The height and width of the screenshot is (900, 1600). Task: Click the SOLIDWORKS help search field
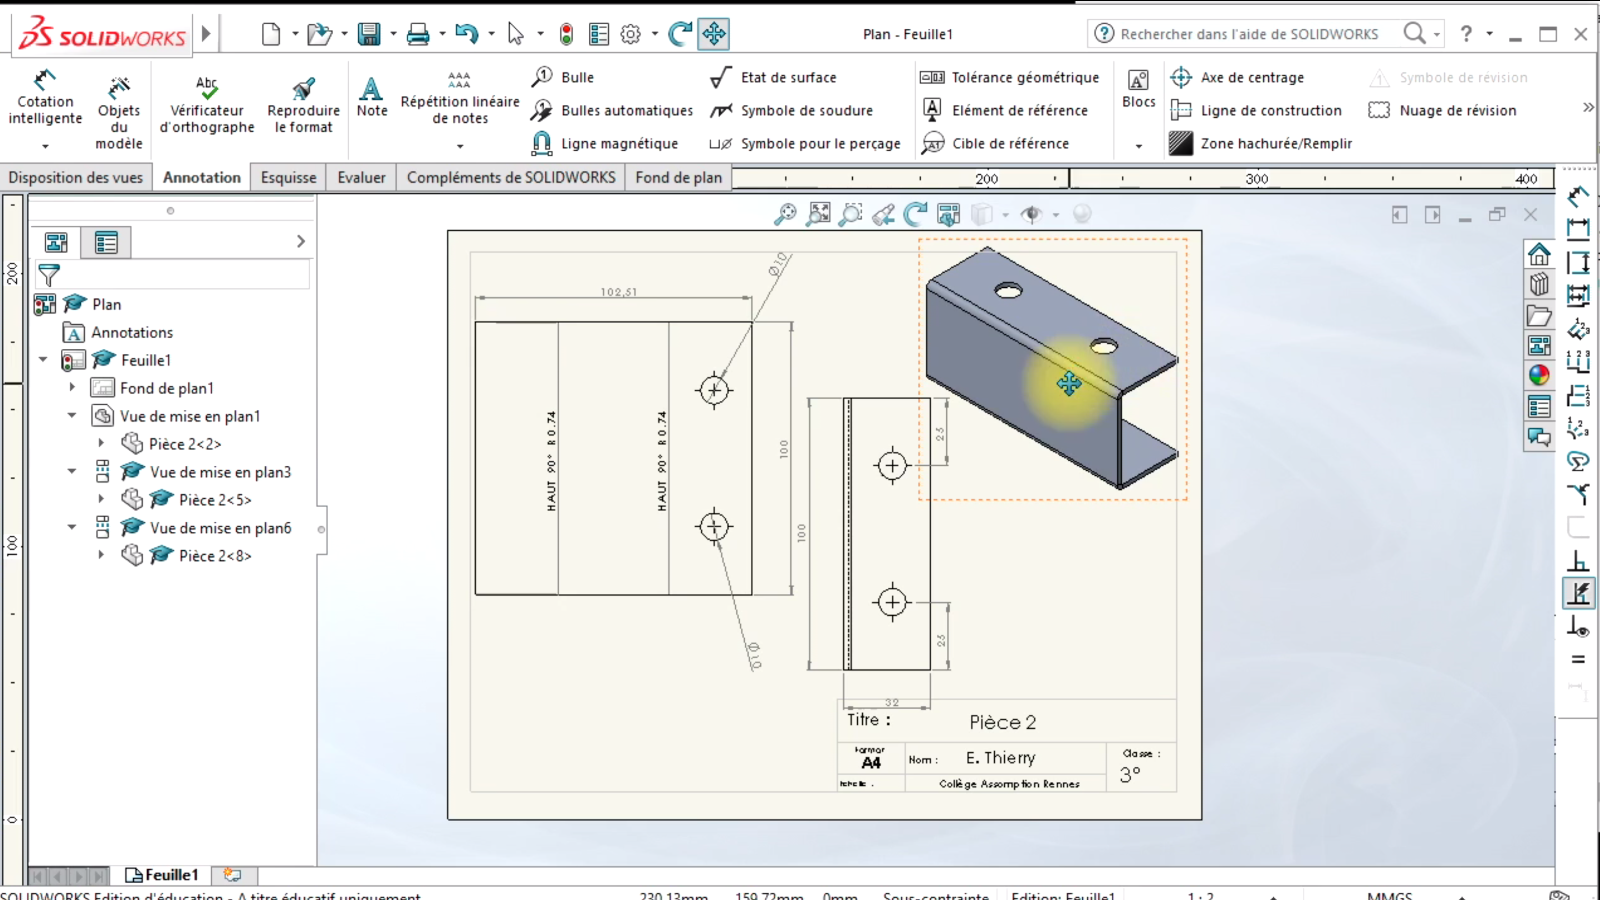pyautogui.click(x=1248, y=34)
